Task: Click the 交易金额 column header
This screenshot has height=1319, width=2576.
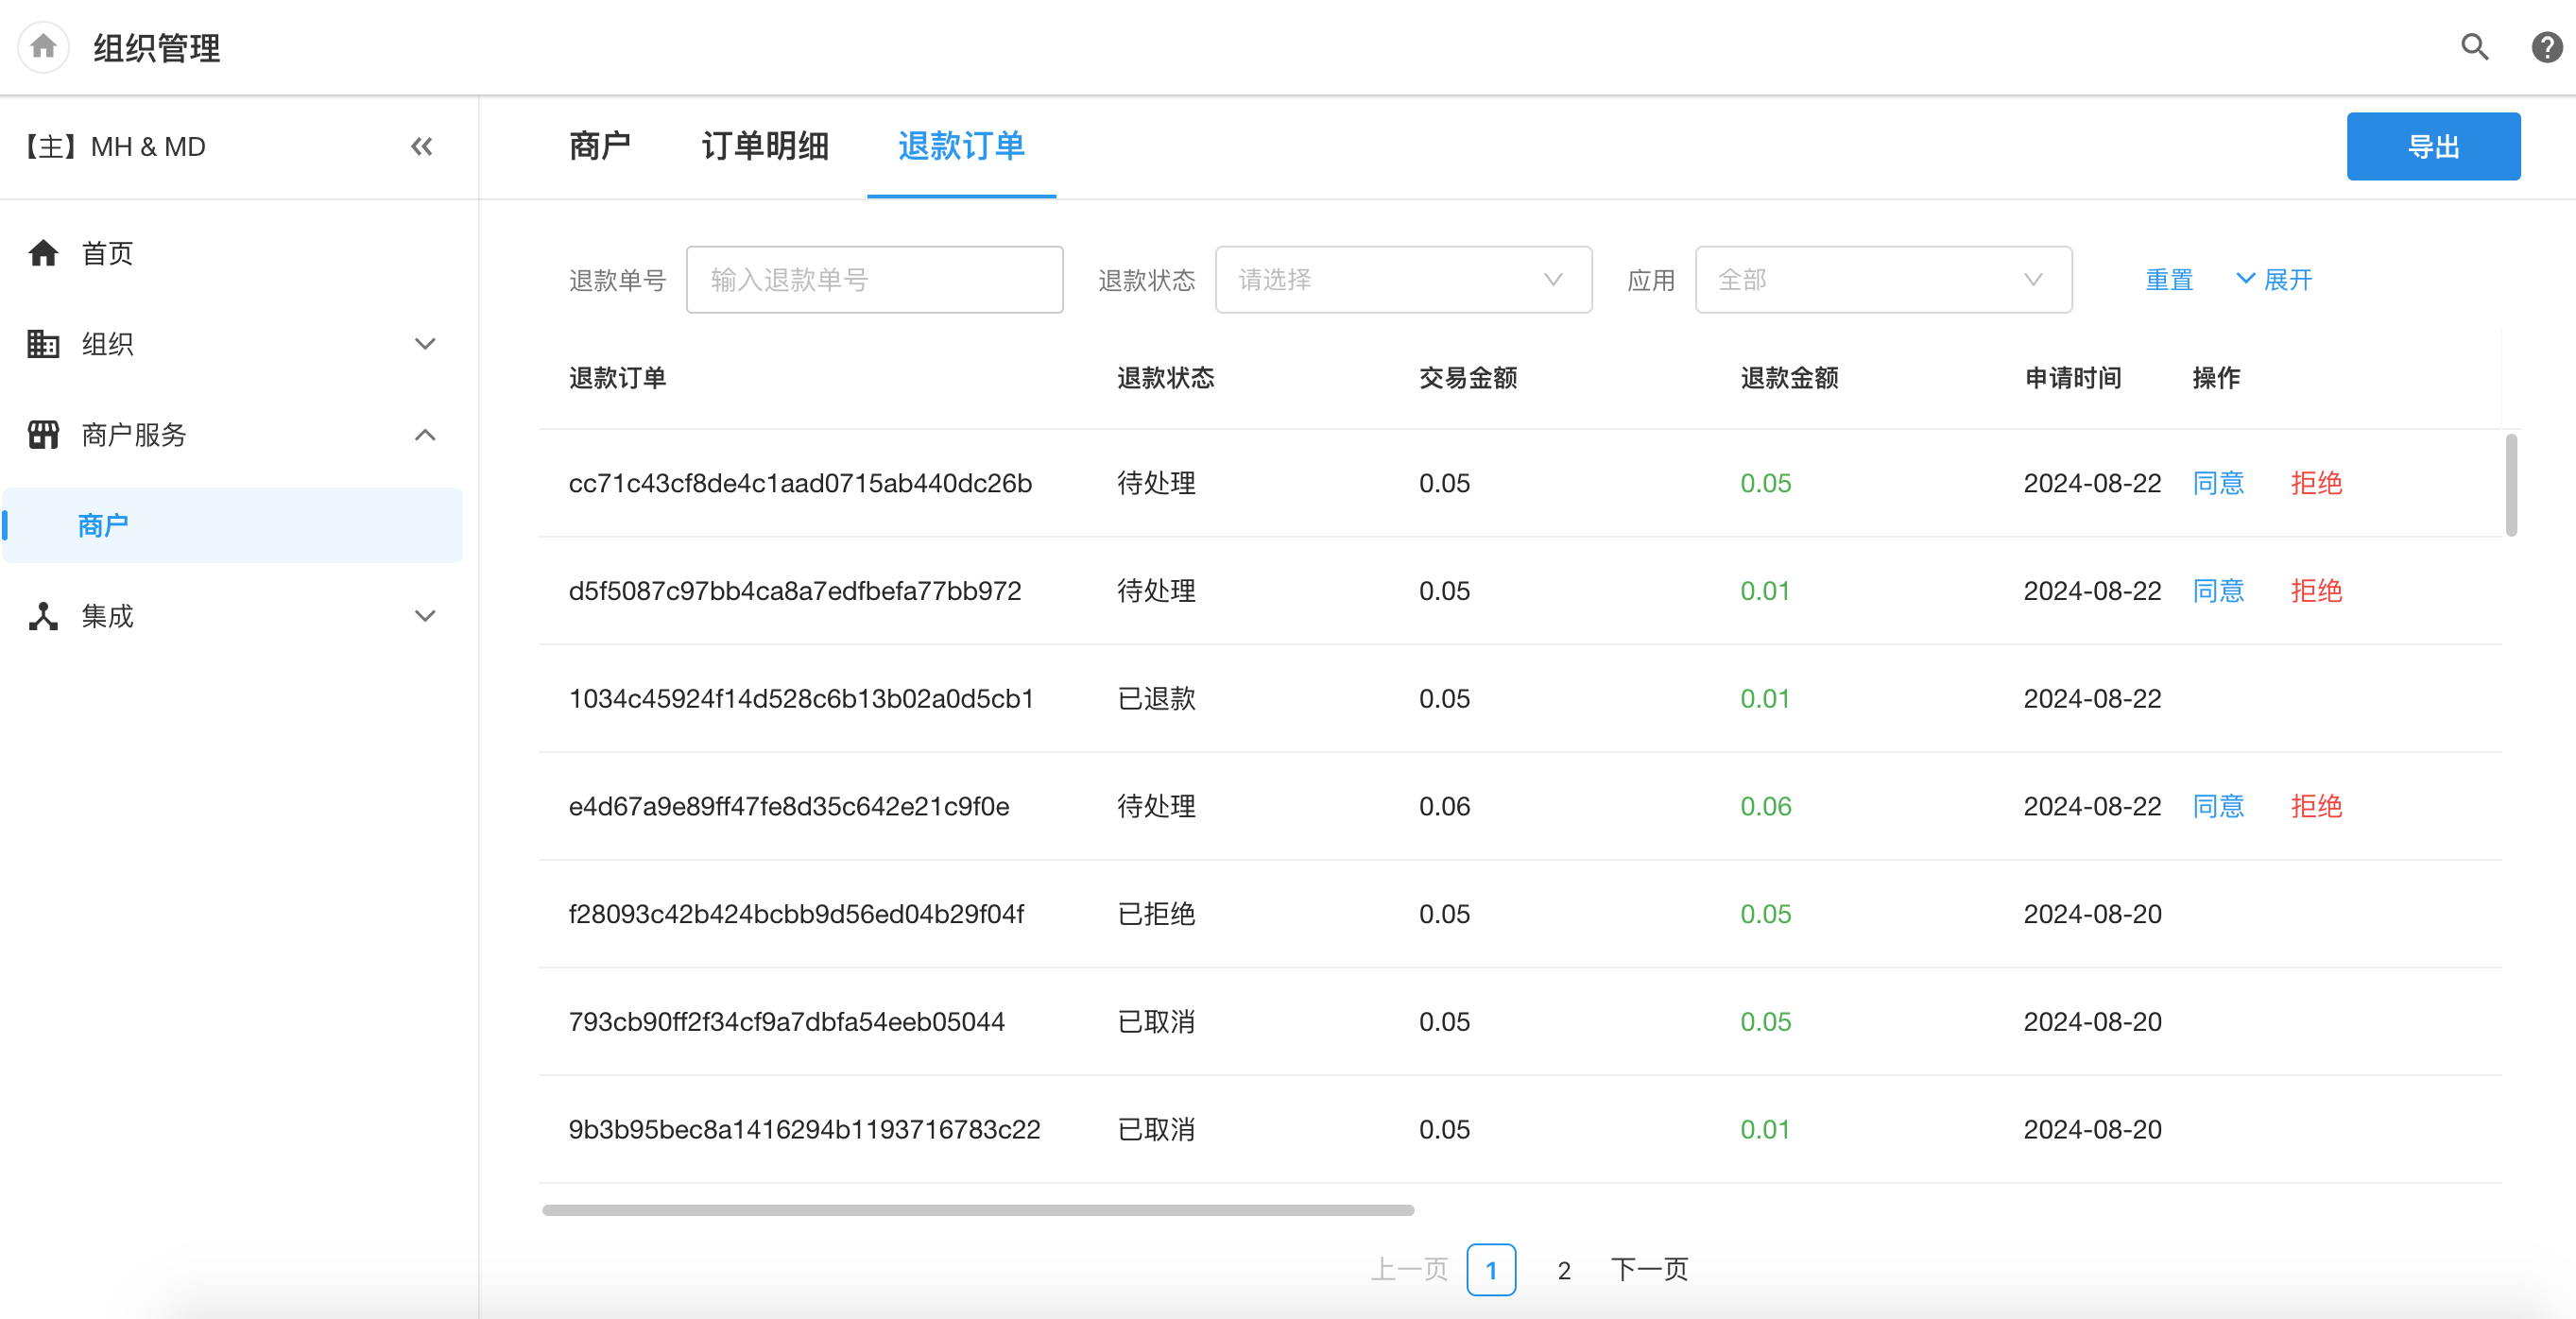Action: 1468,378
